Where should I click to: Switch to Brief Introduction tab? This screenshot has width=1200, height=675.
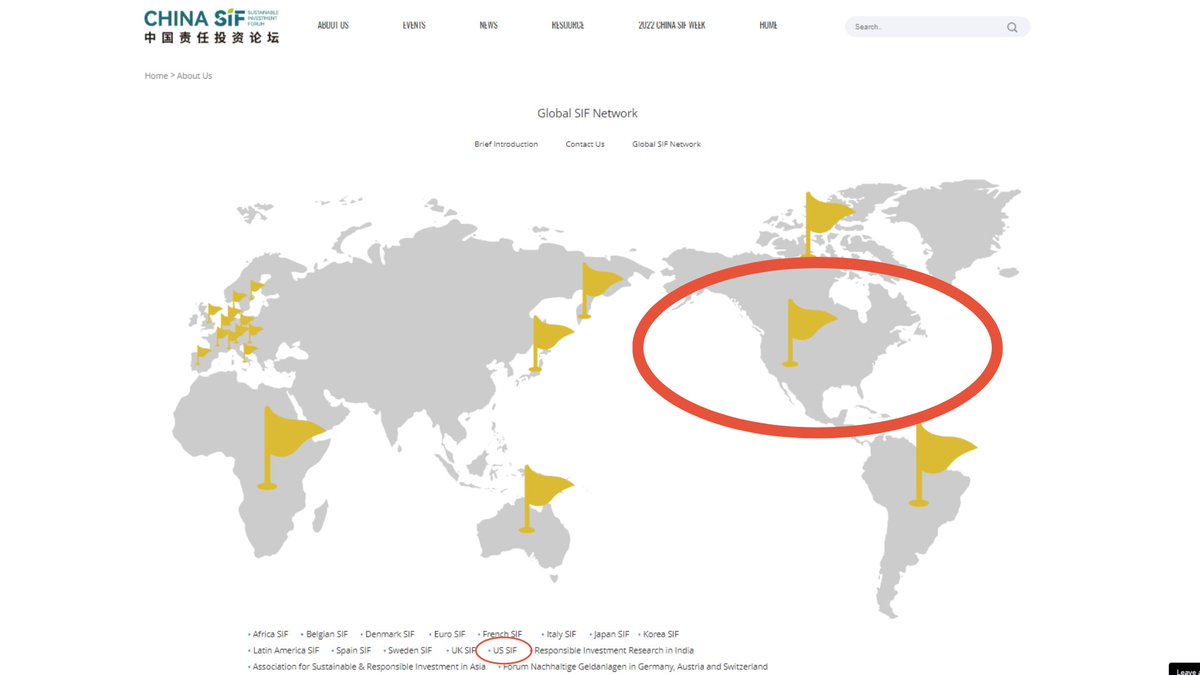click(506, 144)
